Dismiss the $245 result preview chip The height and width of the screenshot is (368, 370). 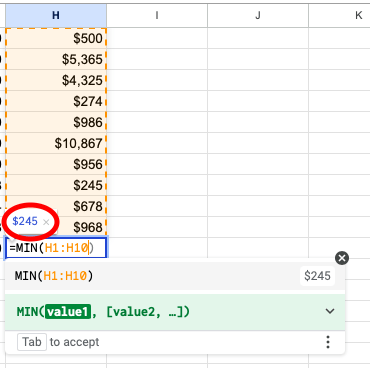pos(46,222)
